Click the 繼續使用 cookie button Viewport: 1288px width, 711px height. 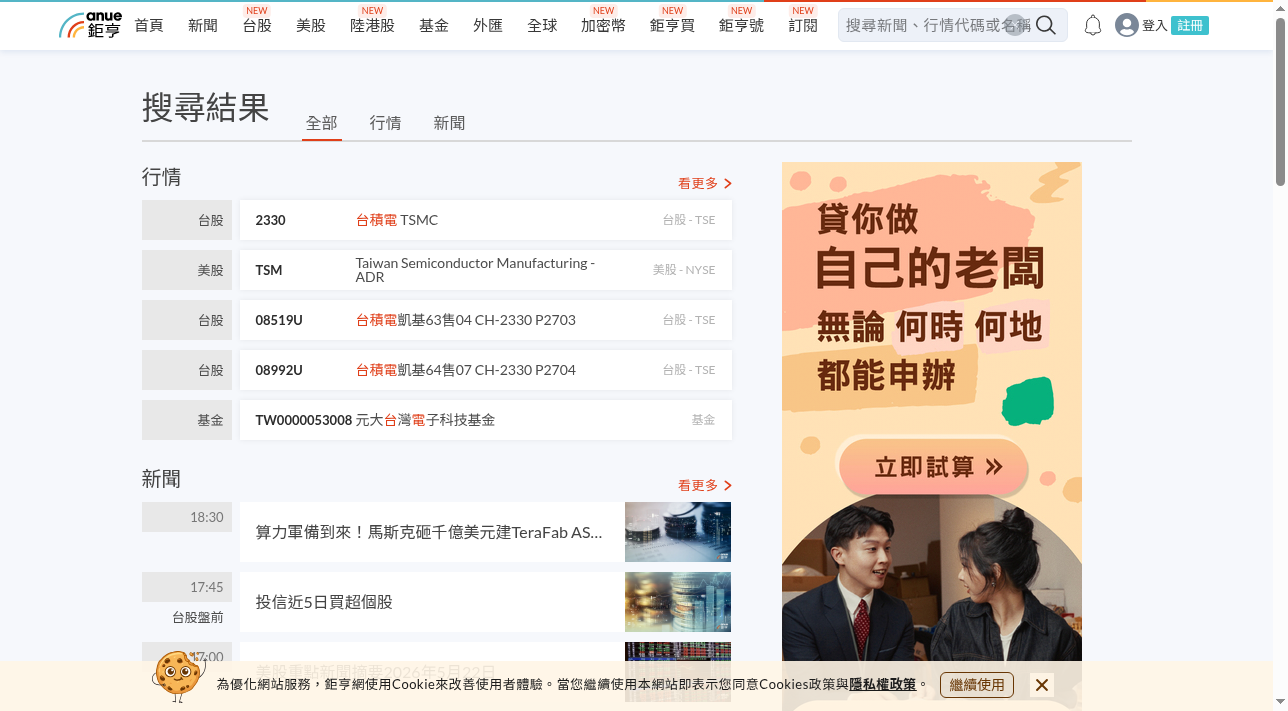[x=977, y=685]
